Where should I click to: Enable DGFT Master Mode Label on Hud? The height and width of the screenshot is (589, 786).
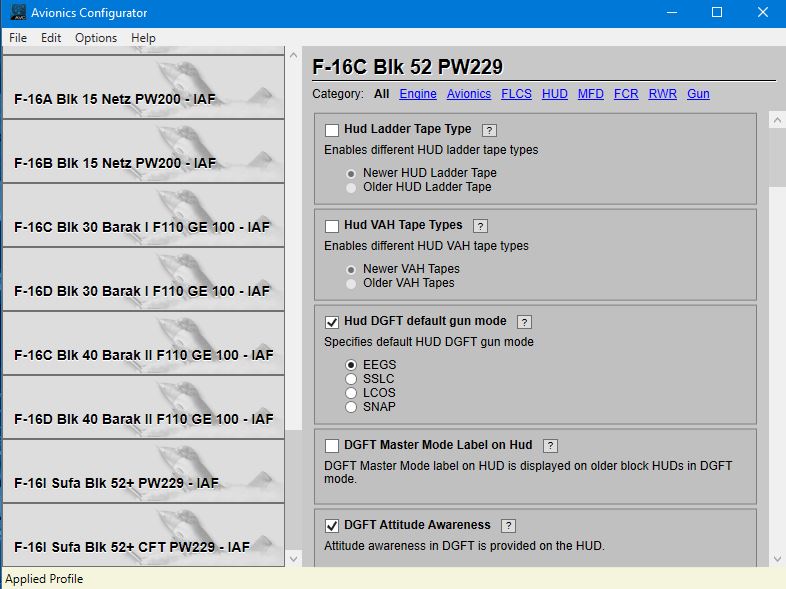331,446
